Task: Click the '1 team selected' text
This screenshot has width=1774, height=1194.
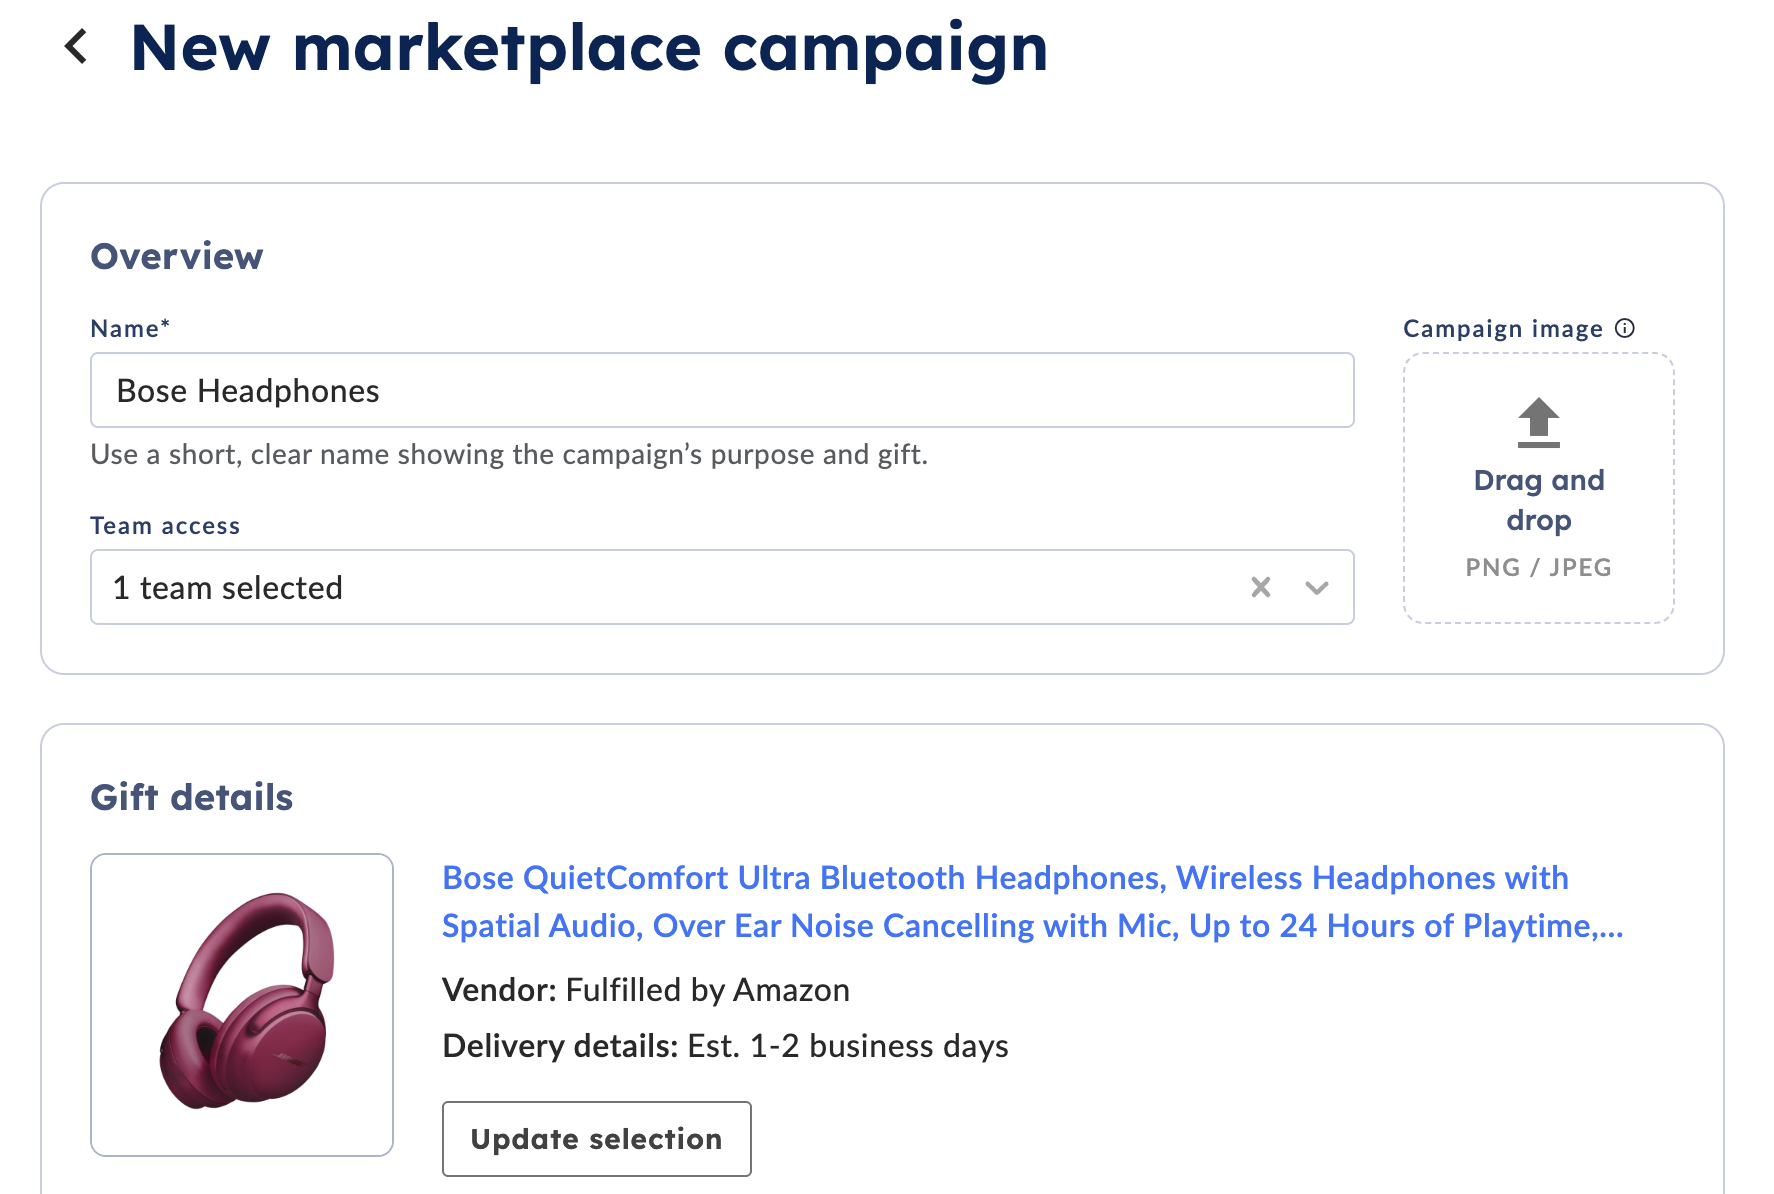Action: pyautogui.click(x=228, y=588)
